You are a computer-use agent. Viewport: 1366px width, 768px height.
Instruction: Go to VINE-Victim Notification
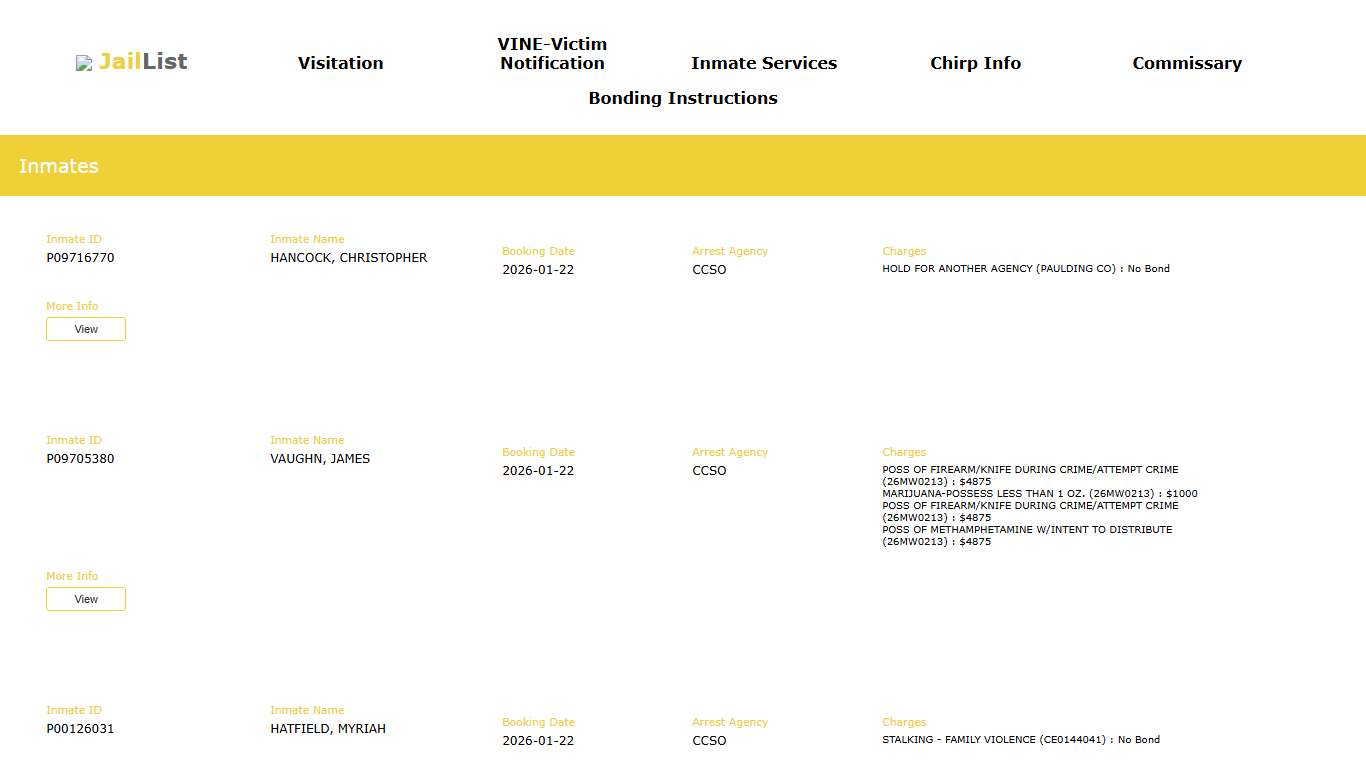(x=552, y=54)
